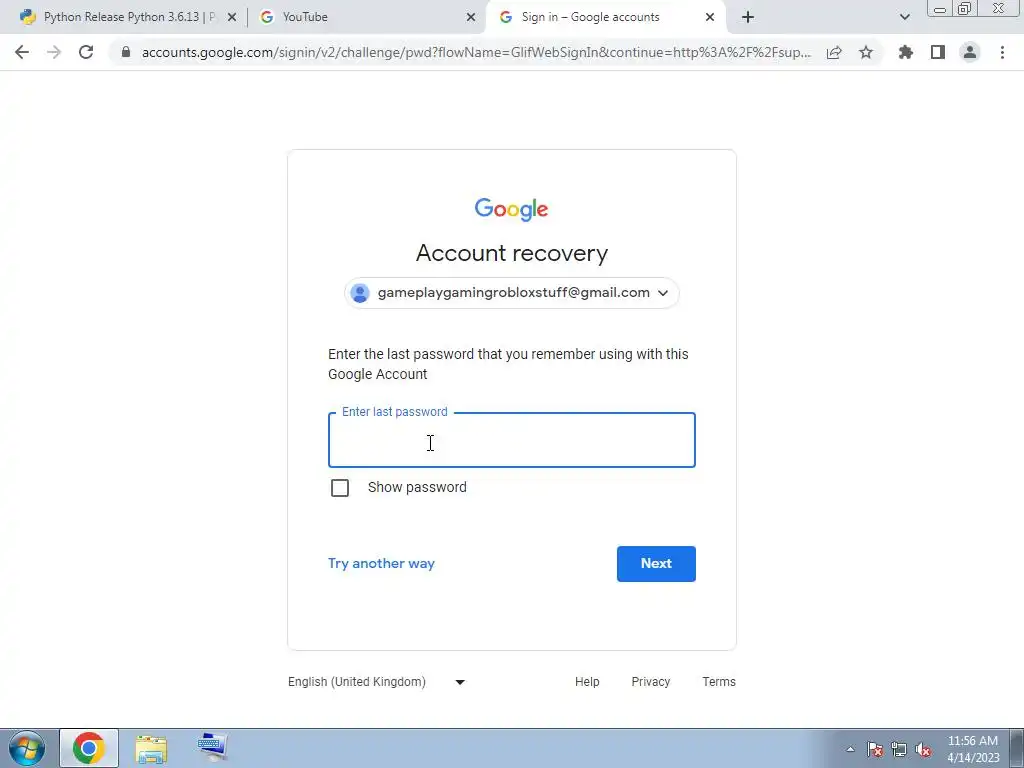Open Chrome's three-dot menu
Viewport: 1024px width, 768px height.
(x=1002, y=52)
